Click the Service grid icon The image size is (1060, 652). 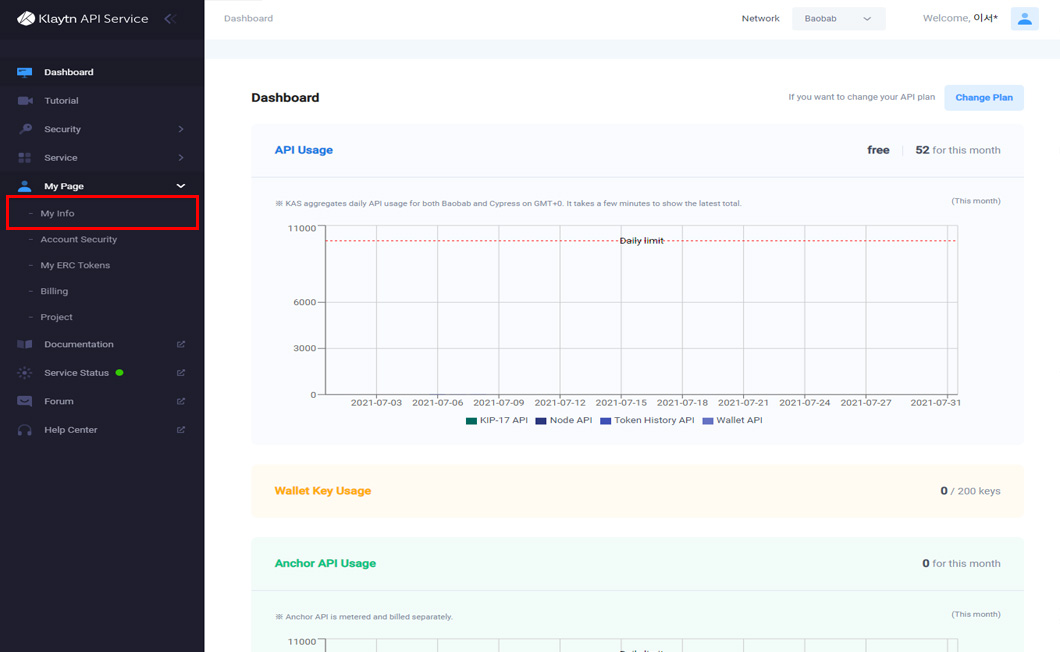24,158
